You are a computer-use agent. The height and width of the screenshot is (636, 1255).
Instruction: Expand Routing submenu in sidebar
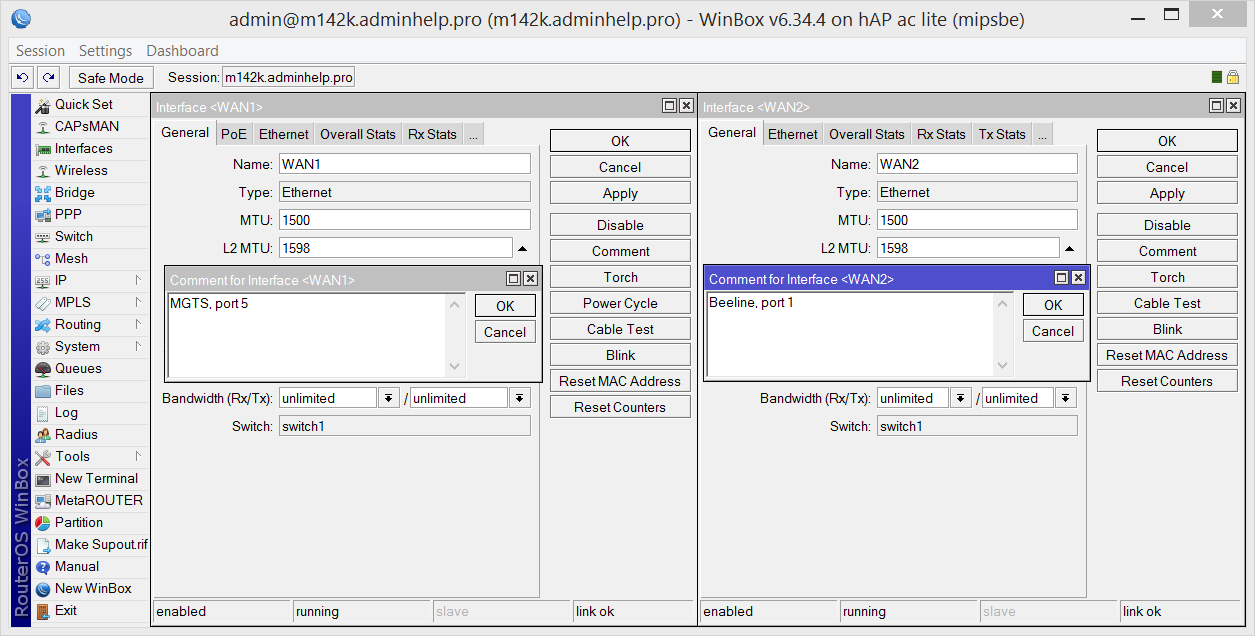(138, 324)
